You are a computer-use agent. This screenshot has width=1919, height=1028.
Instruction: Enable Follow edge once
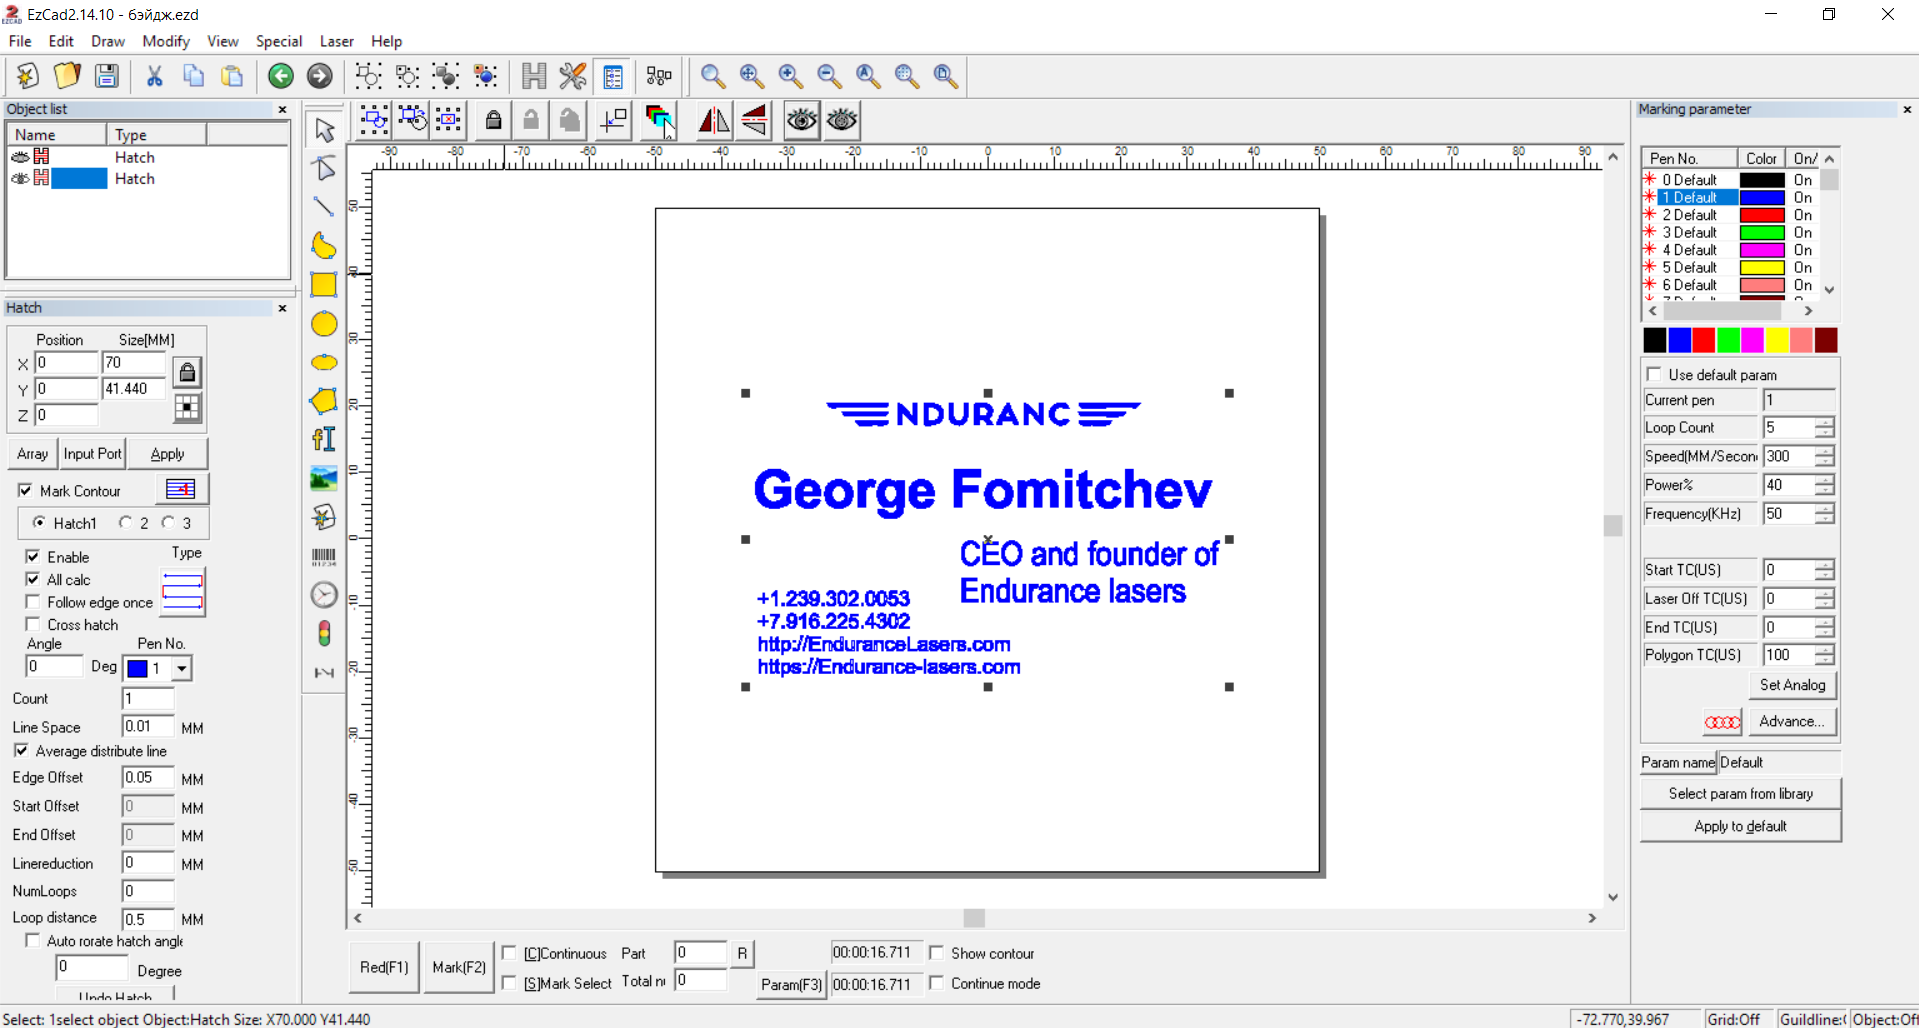(x=33, y=602)
